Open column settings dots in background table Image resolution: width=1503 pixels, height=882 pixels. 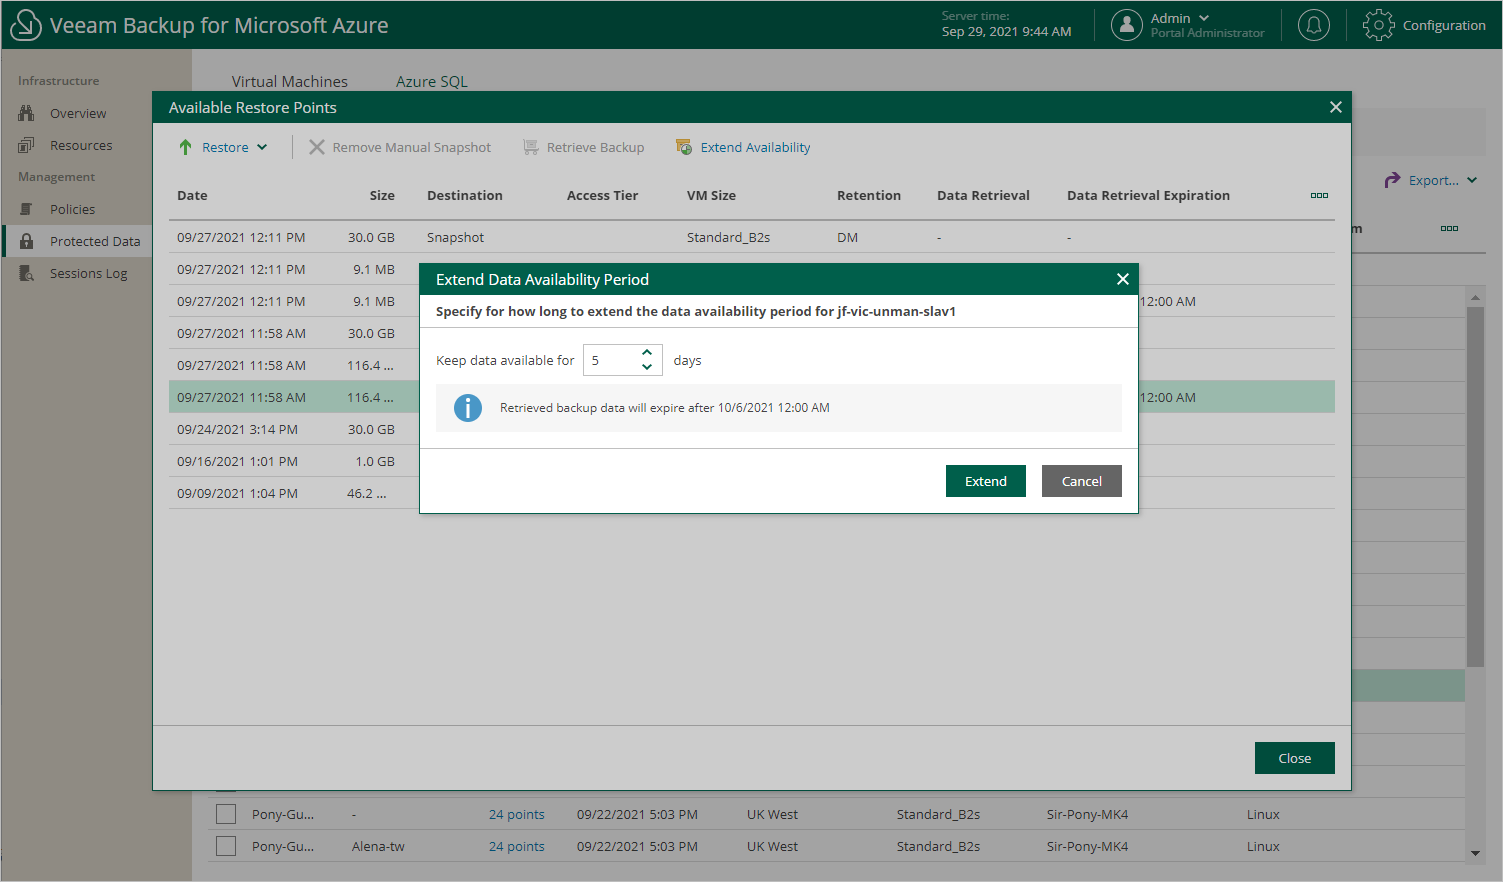click(x=1449, y=228)
